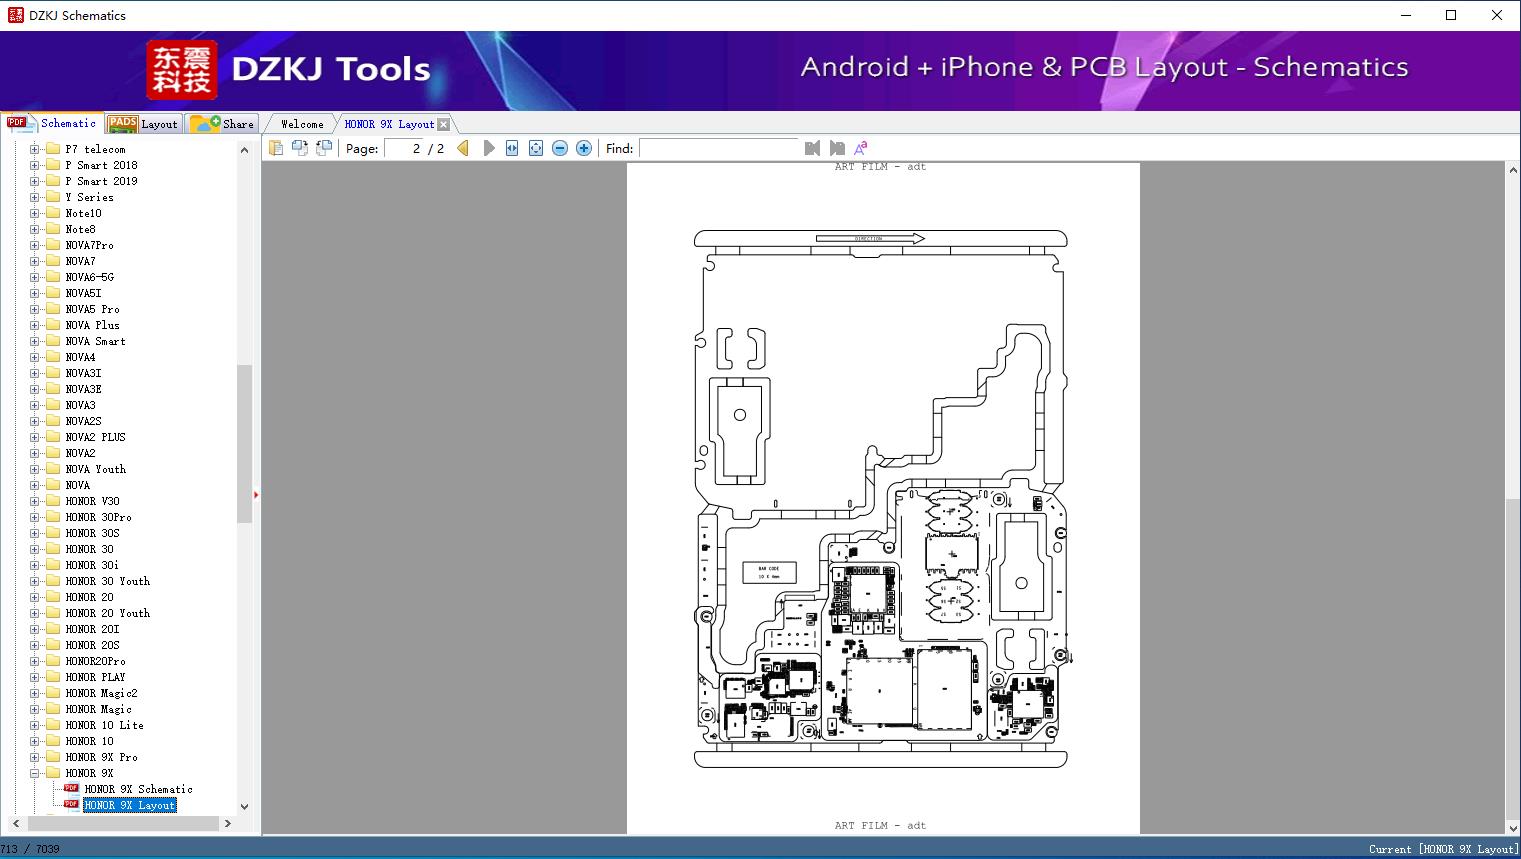Click the find previous icon
This screenshot has width=1521, height=859.
pos(812,148)
